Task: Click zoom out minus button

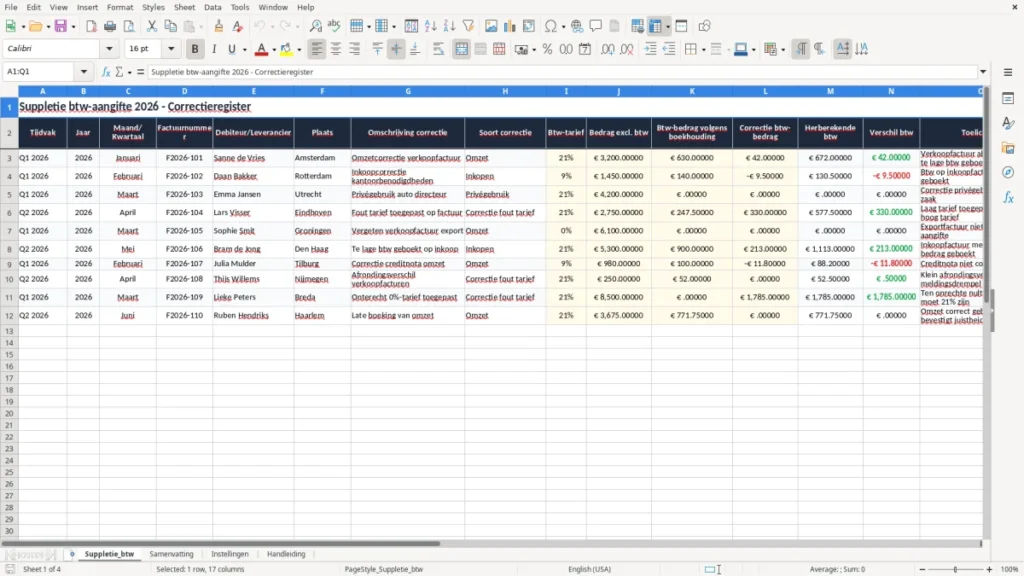Action: point(922,569)
